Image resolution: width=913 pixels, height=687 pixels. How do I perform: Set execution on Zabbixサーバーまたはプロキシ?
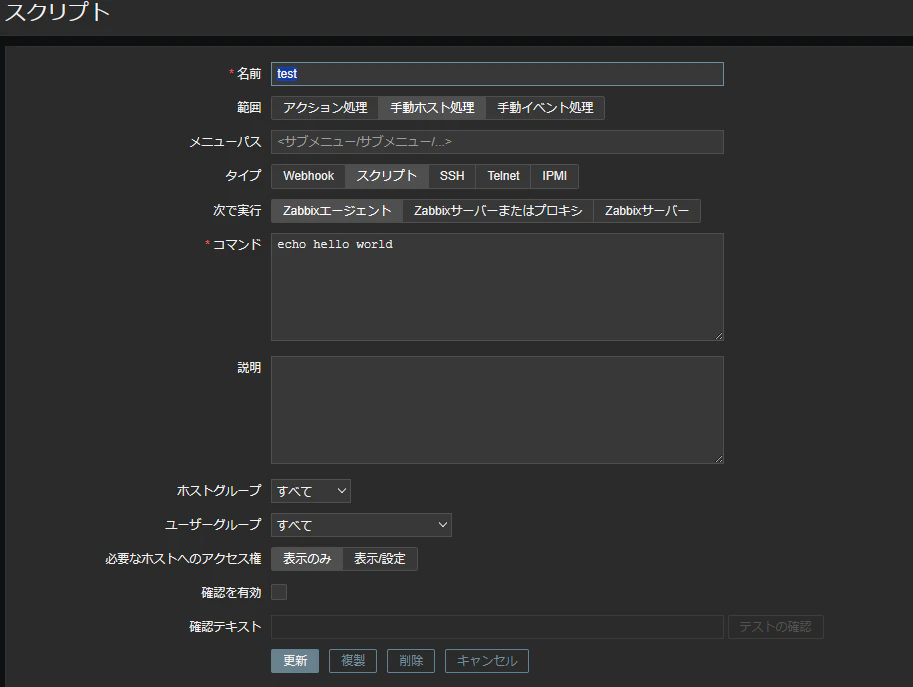(498, 211)
